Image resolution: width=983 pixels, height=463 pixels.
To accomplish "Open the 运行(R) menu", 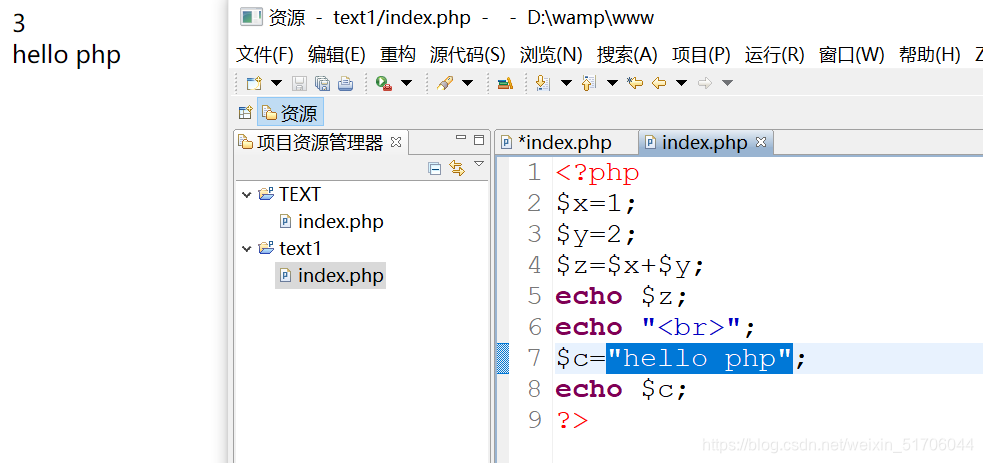I will pyautogui.click(x=774, y=55).
